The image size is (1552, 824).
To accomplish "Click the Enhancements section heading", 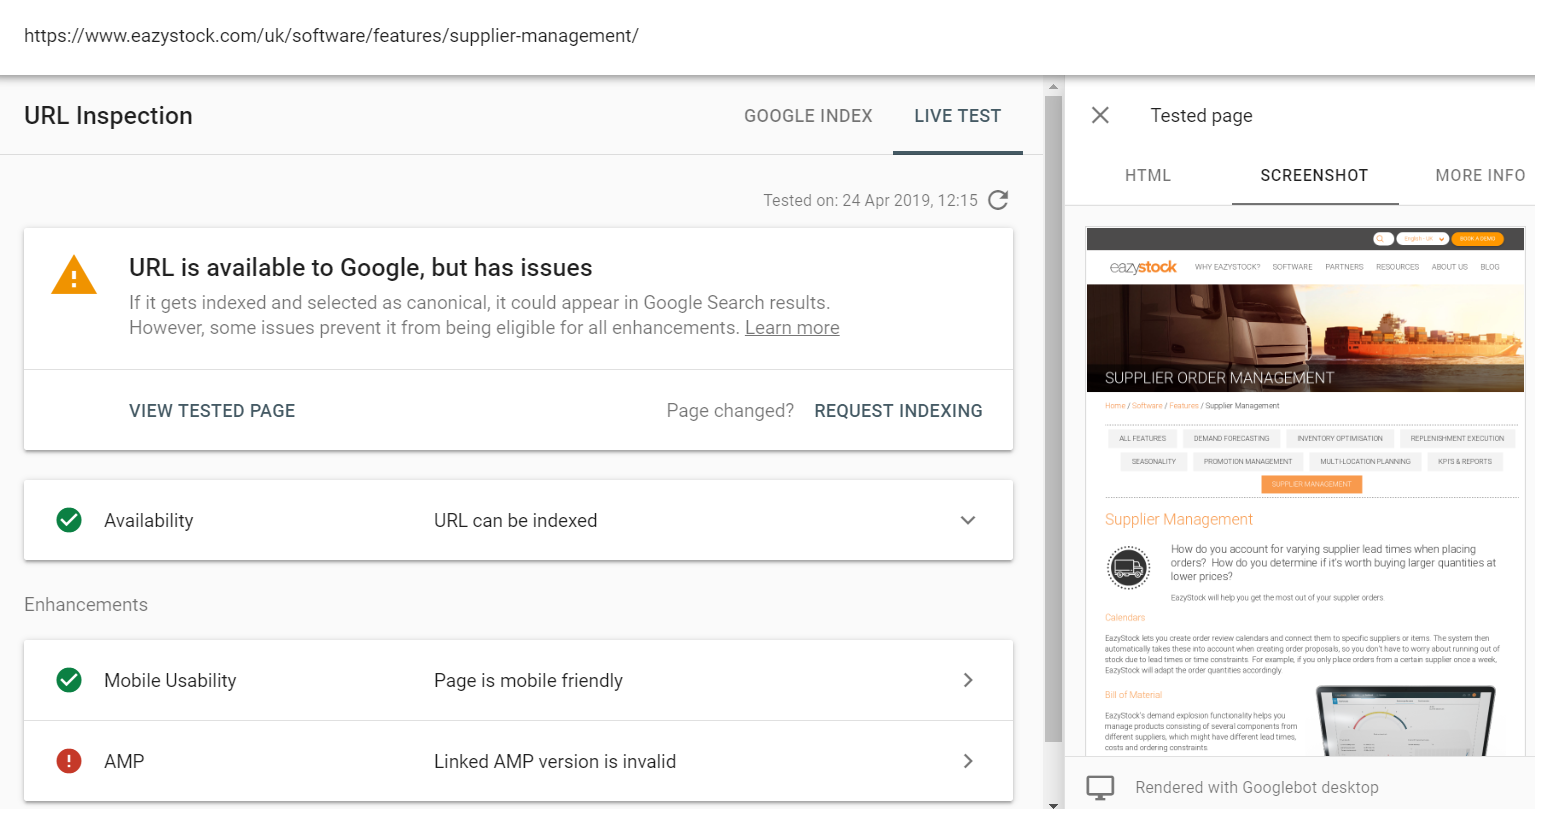I will (x=86, y=605).
